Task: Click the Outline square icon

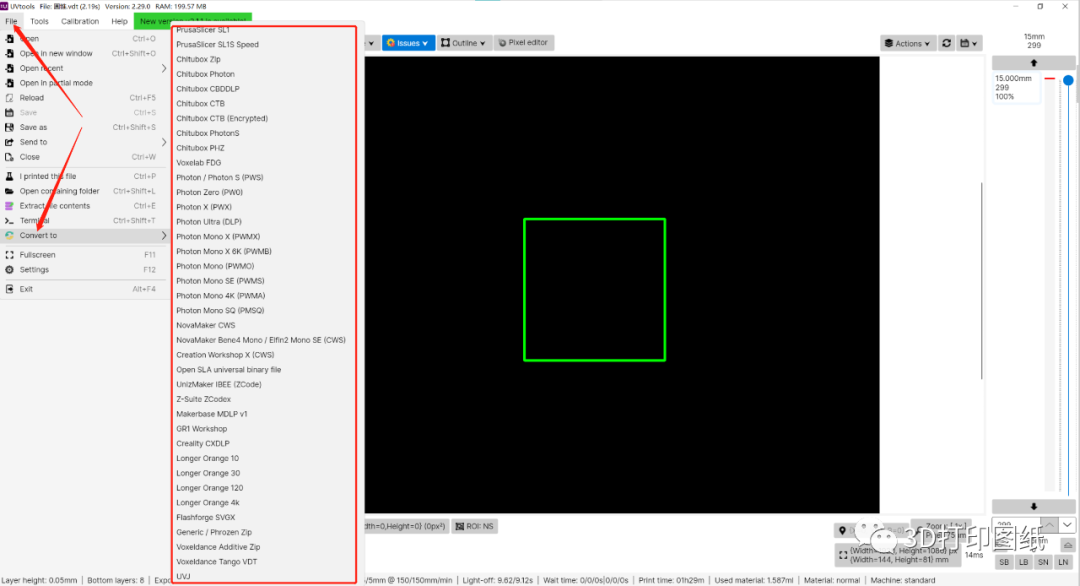Action: (x=446, y=43)
